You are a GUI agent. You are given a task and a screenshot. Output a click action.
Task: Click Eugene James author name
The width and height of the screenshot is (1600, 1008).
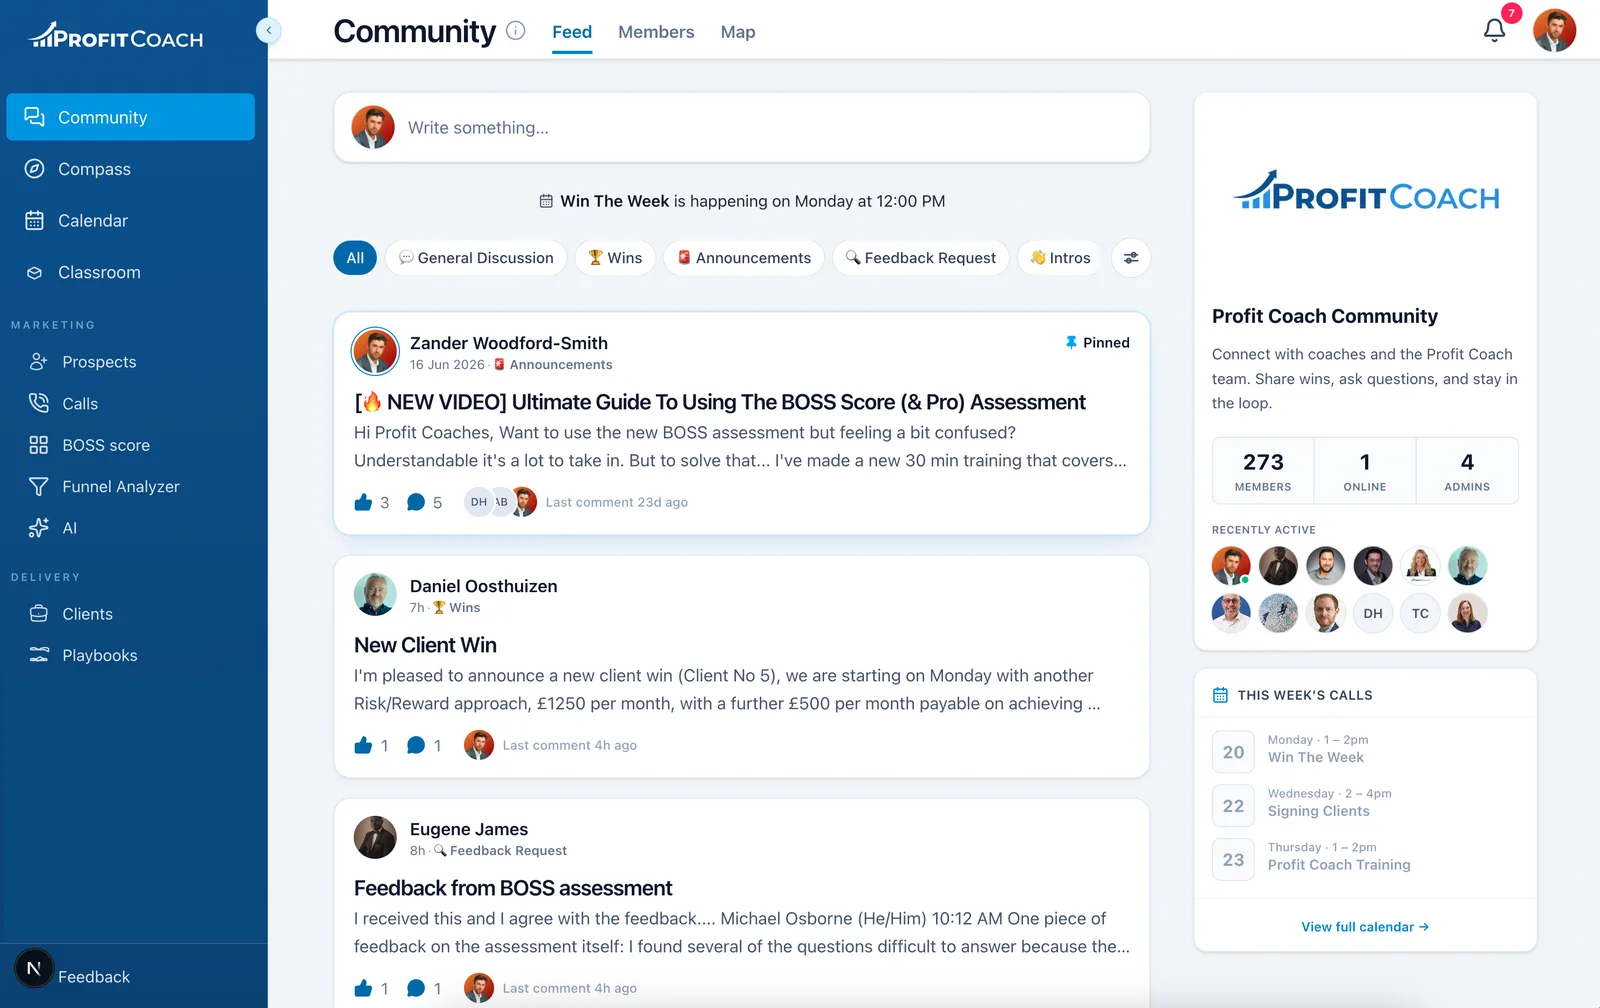(469, 829)
